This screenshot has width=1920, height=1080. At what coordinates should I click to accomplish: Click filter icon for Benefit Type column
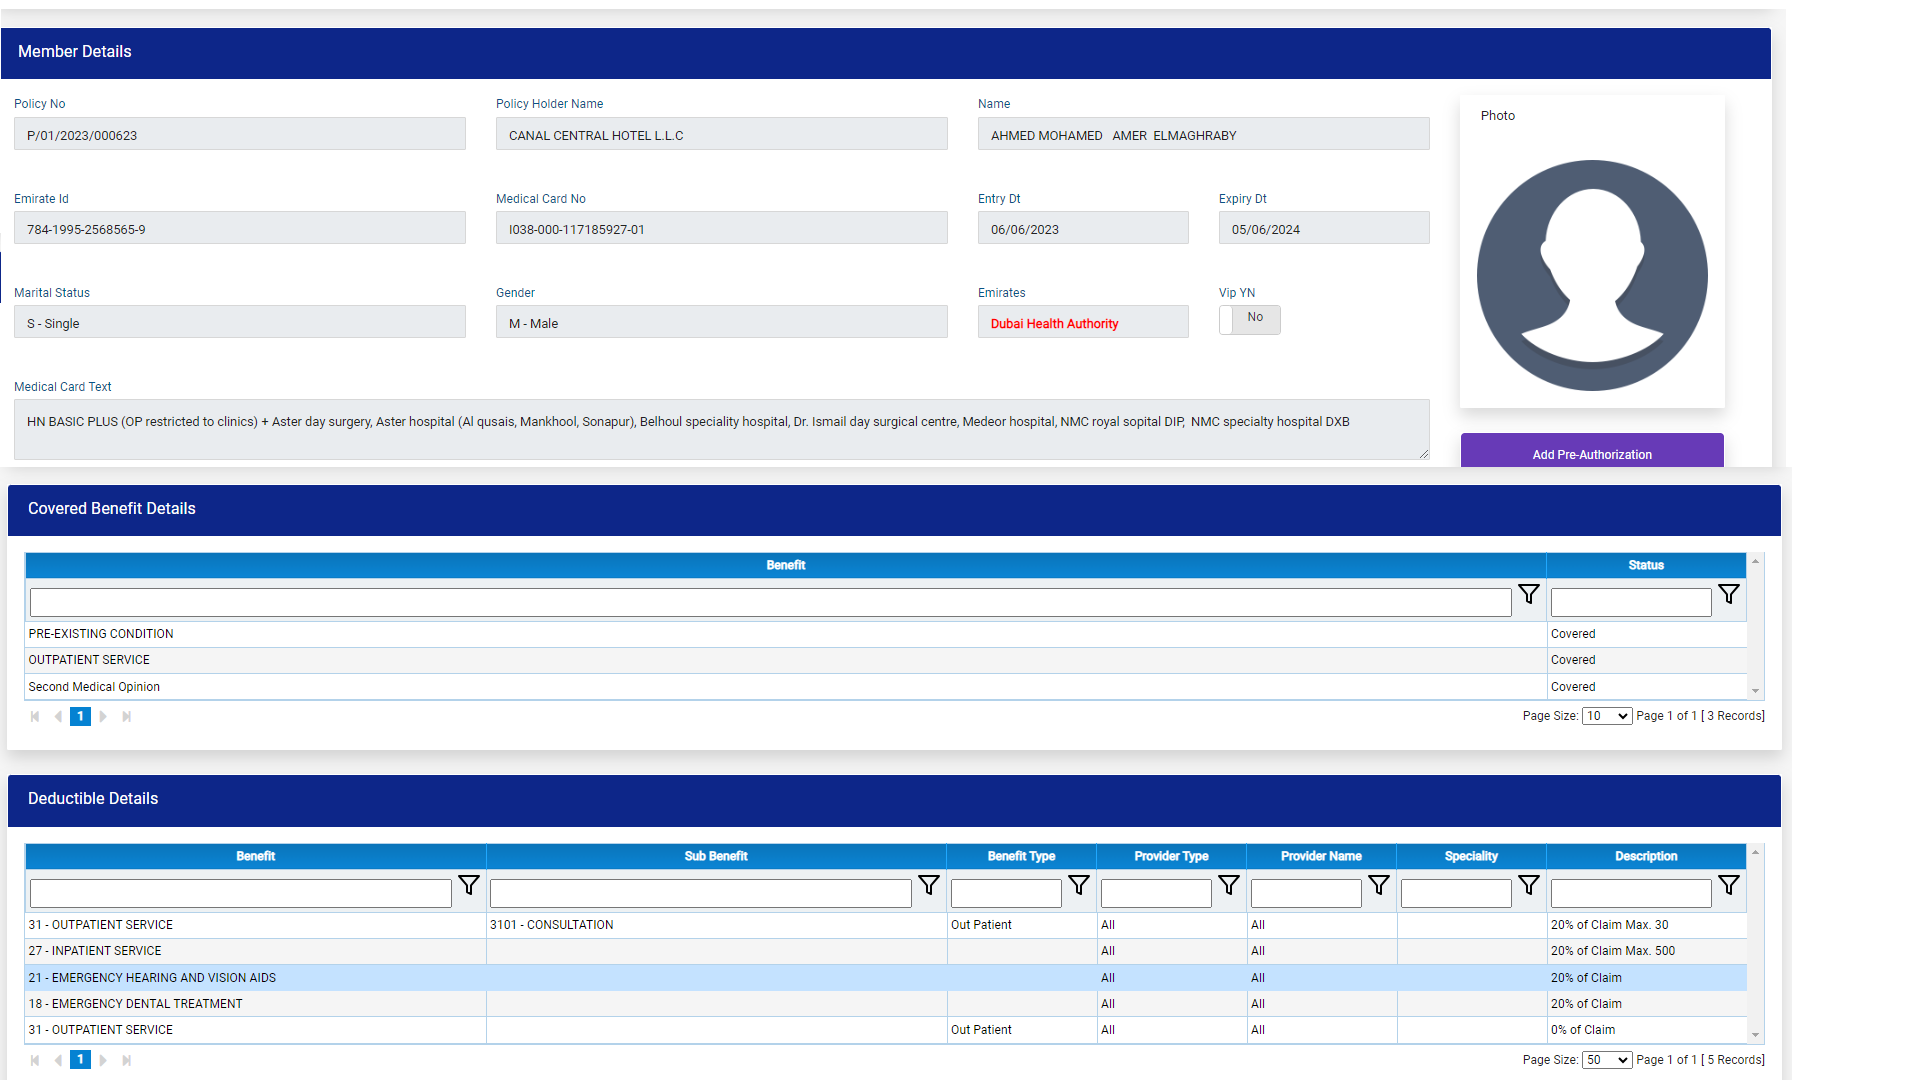(x=1078, y=885)
